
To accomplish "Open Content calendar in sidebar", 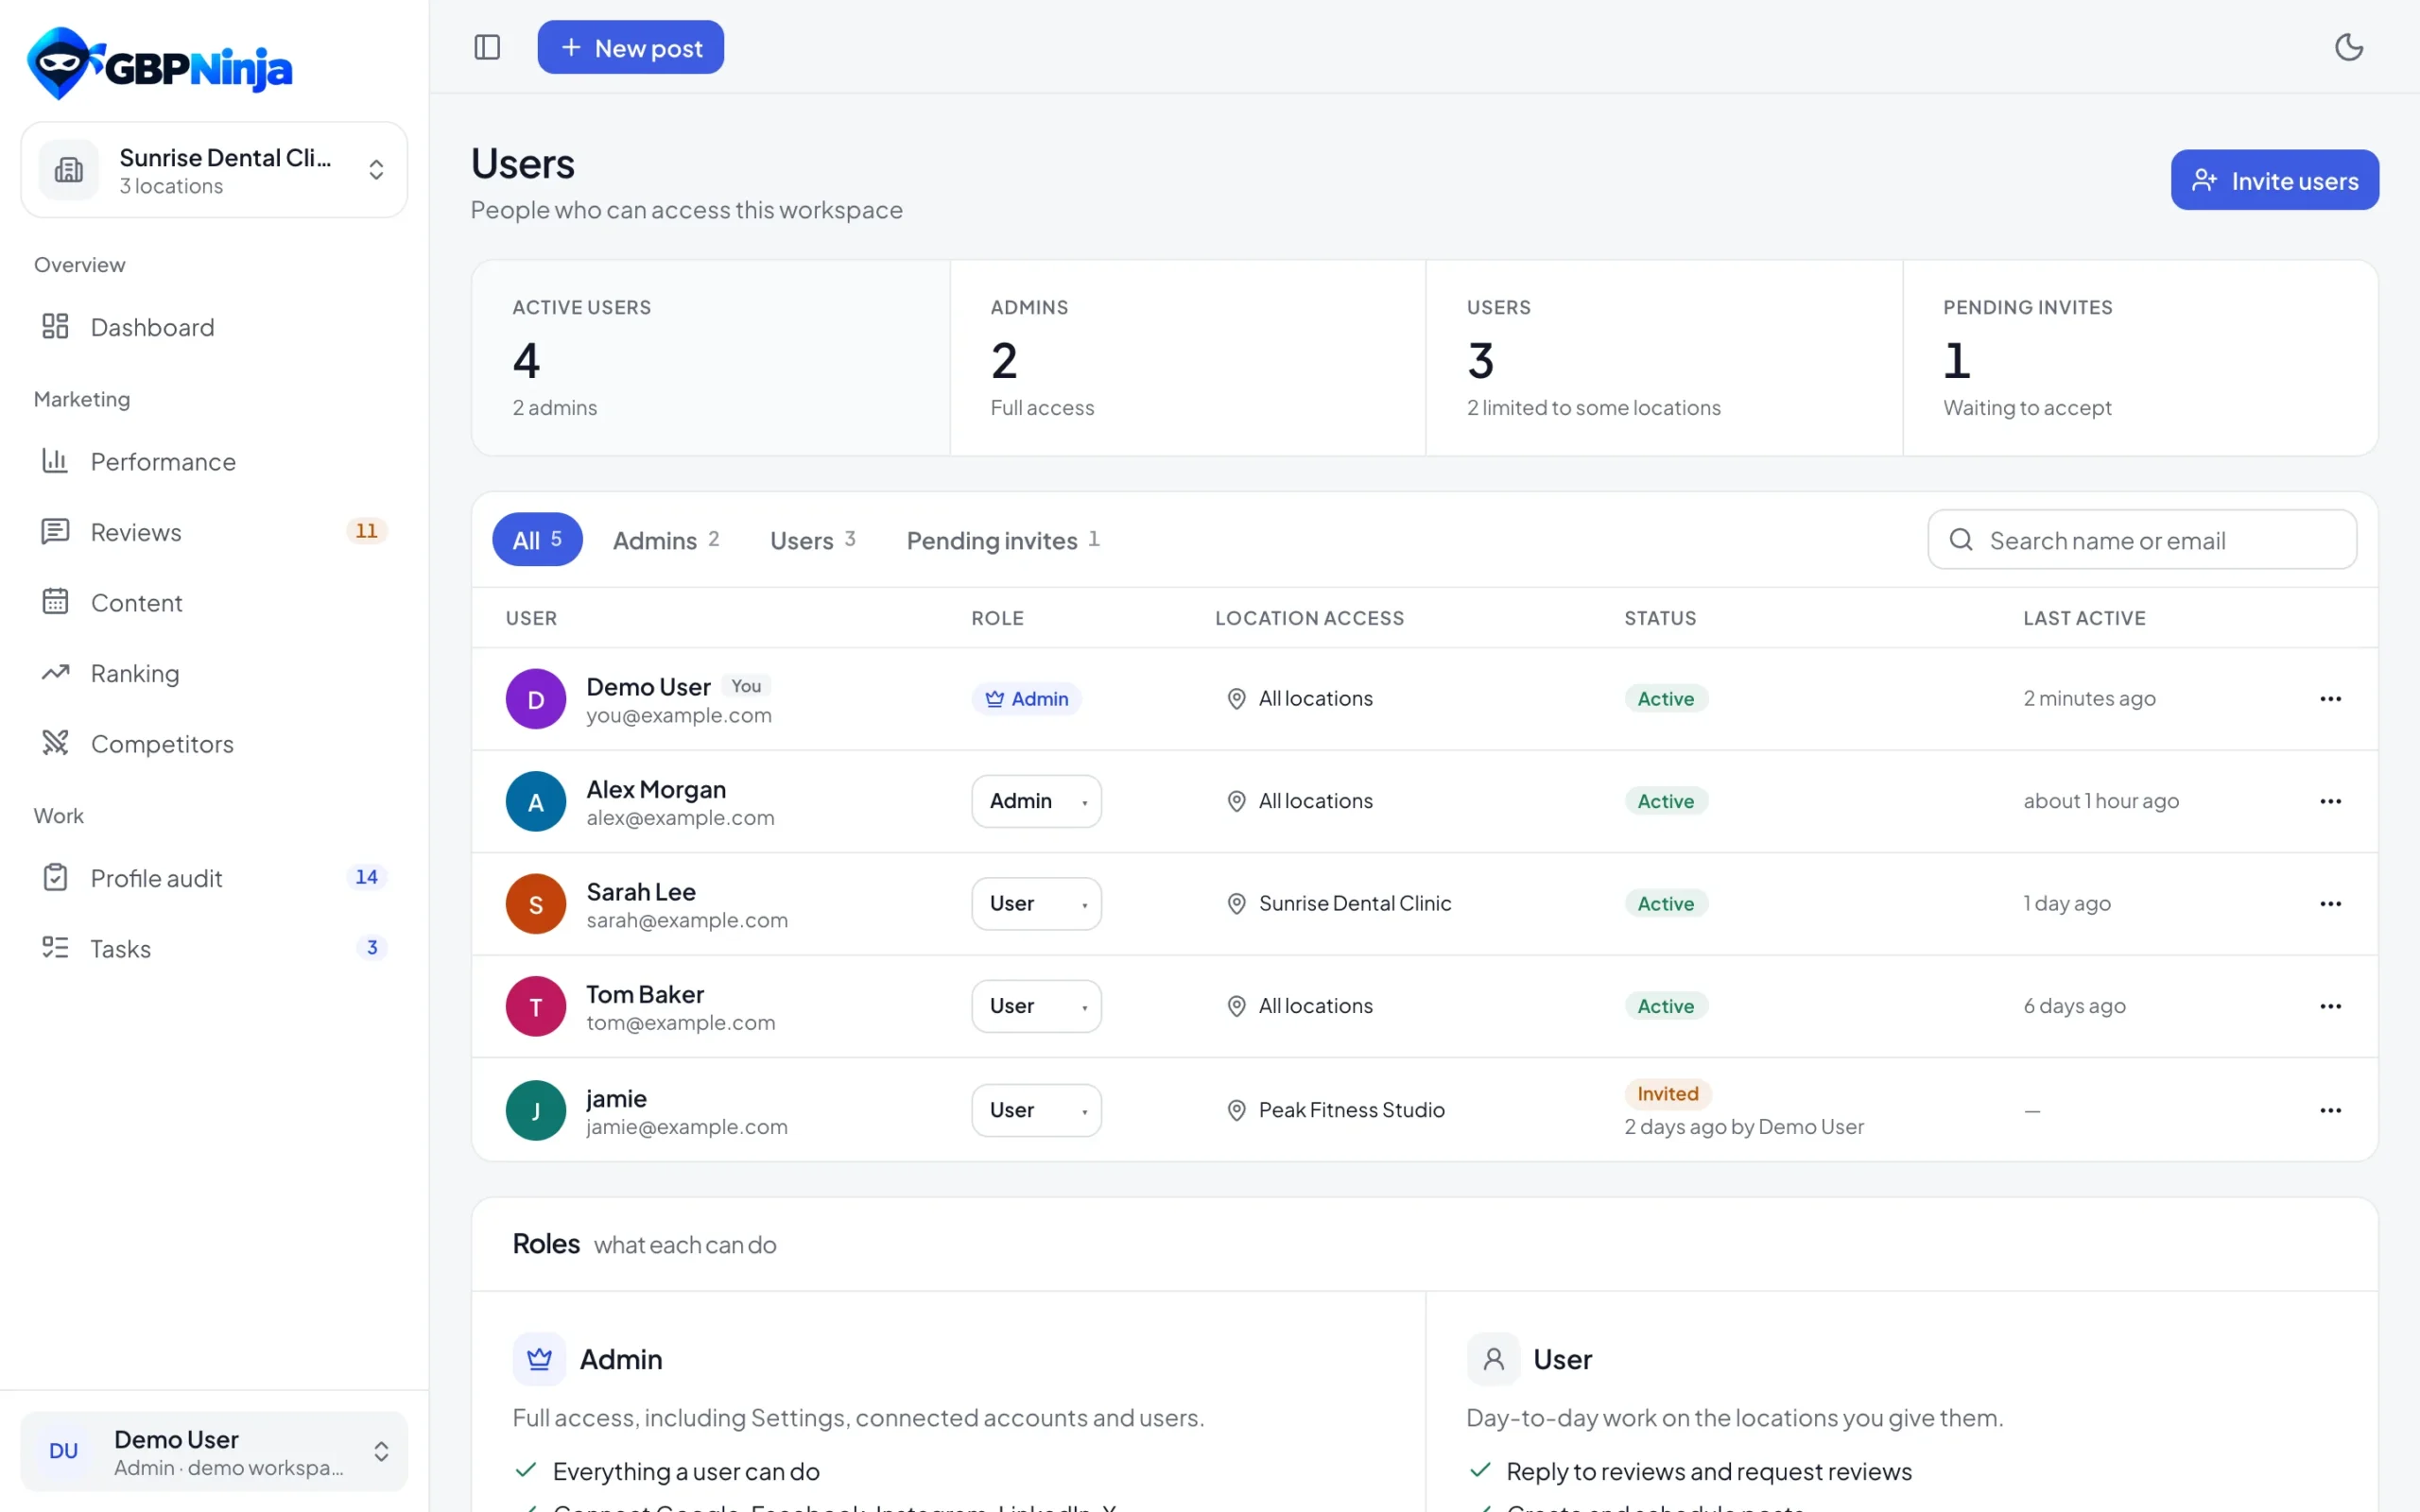I will [214, 602].
